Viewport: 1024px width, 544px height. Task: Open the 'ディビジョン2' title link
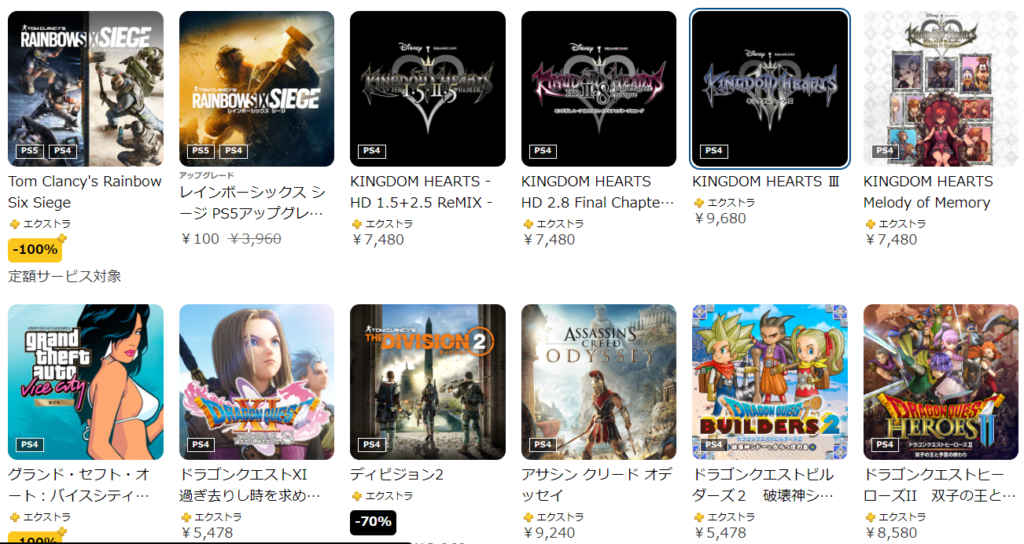point(396,475)
